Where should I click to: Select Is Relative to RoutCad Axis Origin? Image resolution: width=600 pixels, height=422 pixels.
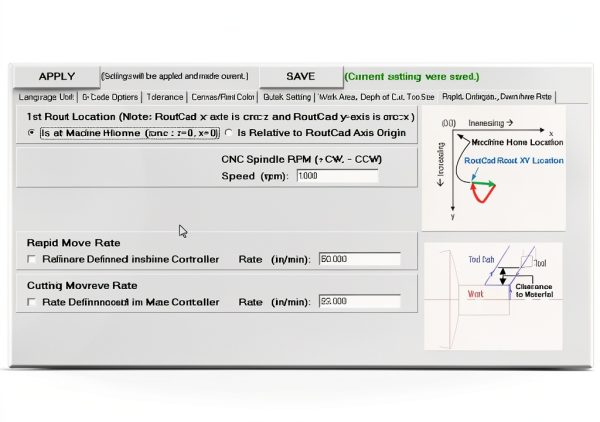tap(228, 133)
